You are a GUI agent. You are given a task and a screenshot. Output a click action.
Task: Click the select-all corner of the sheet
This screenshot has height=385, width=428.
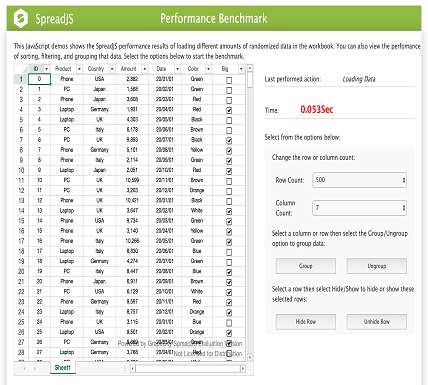[x=21, y=69]
